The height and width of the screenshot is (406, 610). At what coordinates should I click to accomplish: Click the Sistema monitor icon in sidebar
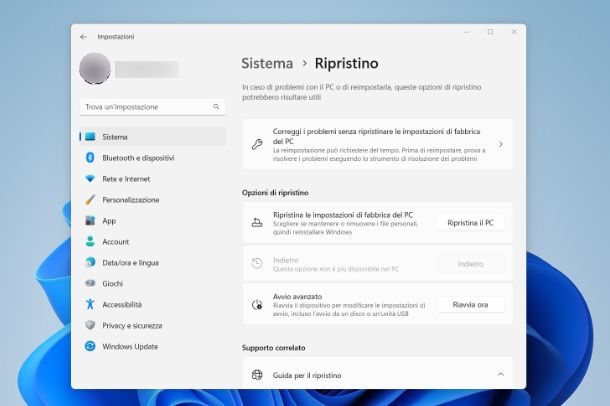pyautogui.click(x=90, y=136)
